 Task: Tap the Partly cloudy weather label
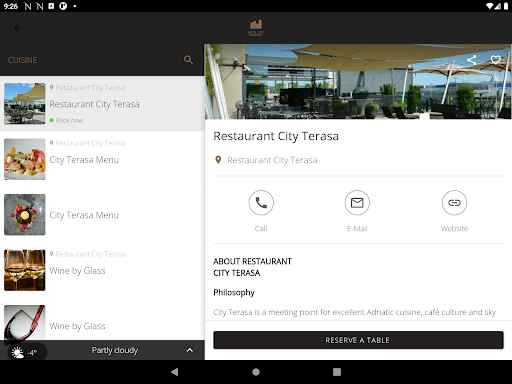(x=115, y=350)
